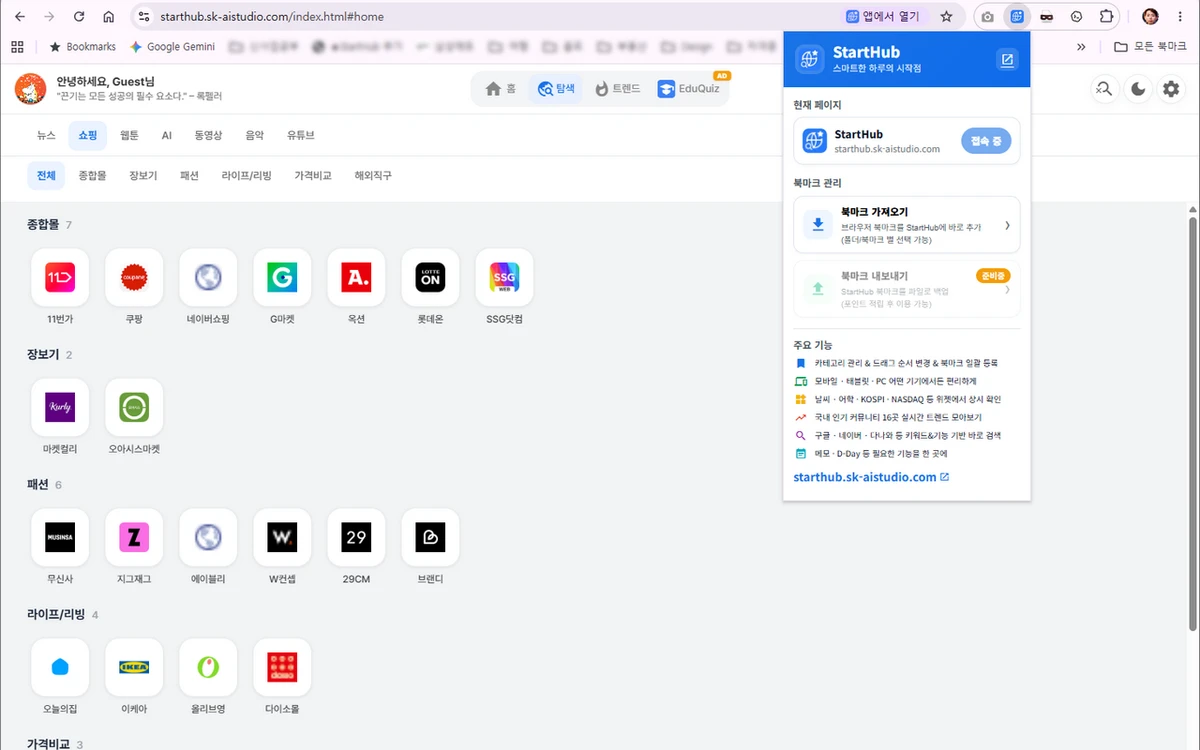The width and height of the screenshot is (1200, 750).
Task: Open the 에이블리 shortcut icon
Action: pos(208,537)
